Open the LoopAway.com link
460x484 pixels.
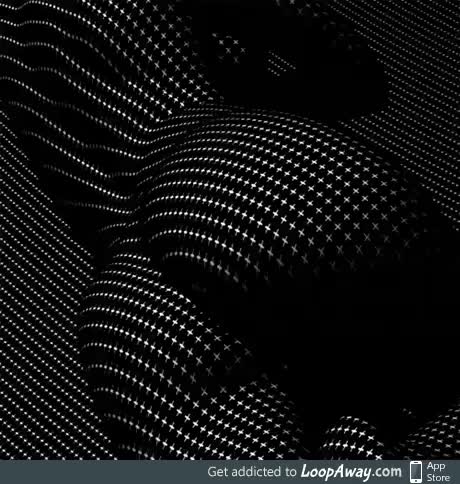[351, 472]
